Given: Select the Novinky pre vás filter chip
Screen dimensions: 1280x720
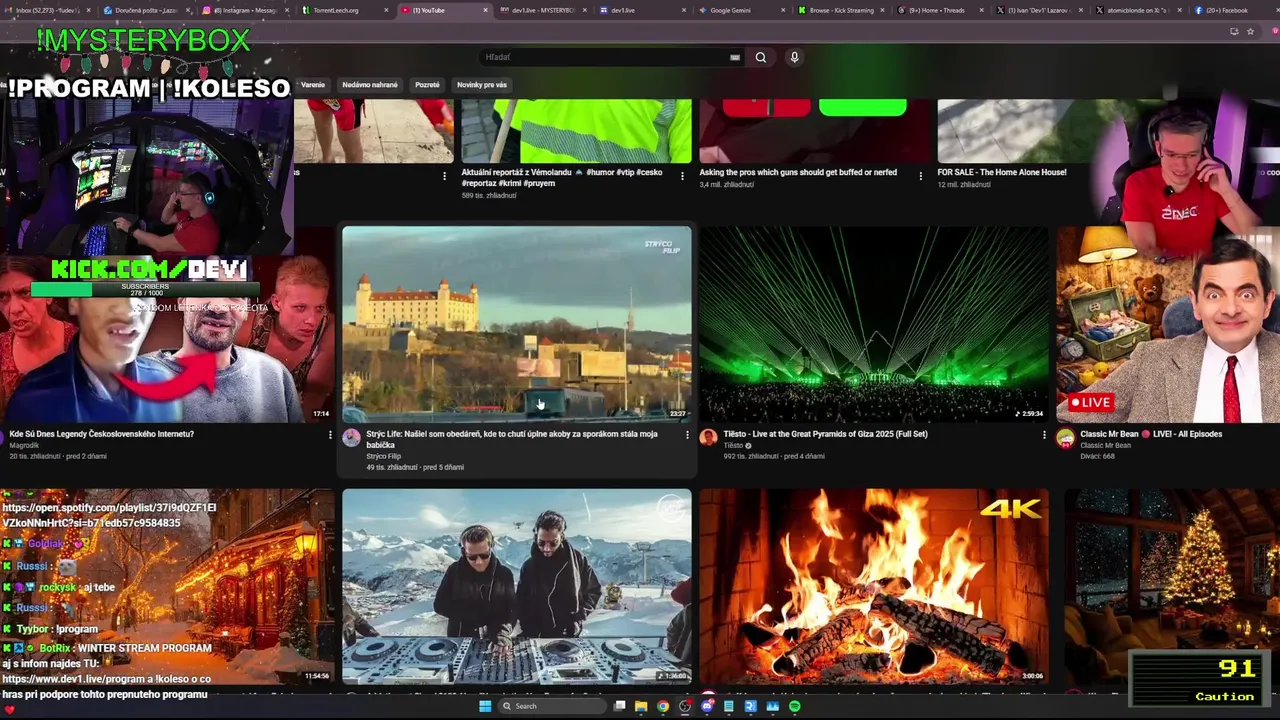Looking at the screenshot, I should 482,85.
